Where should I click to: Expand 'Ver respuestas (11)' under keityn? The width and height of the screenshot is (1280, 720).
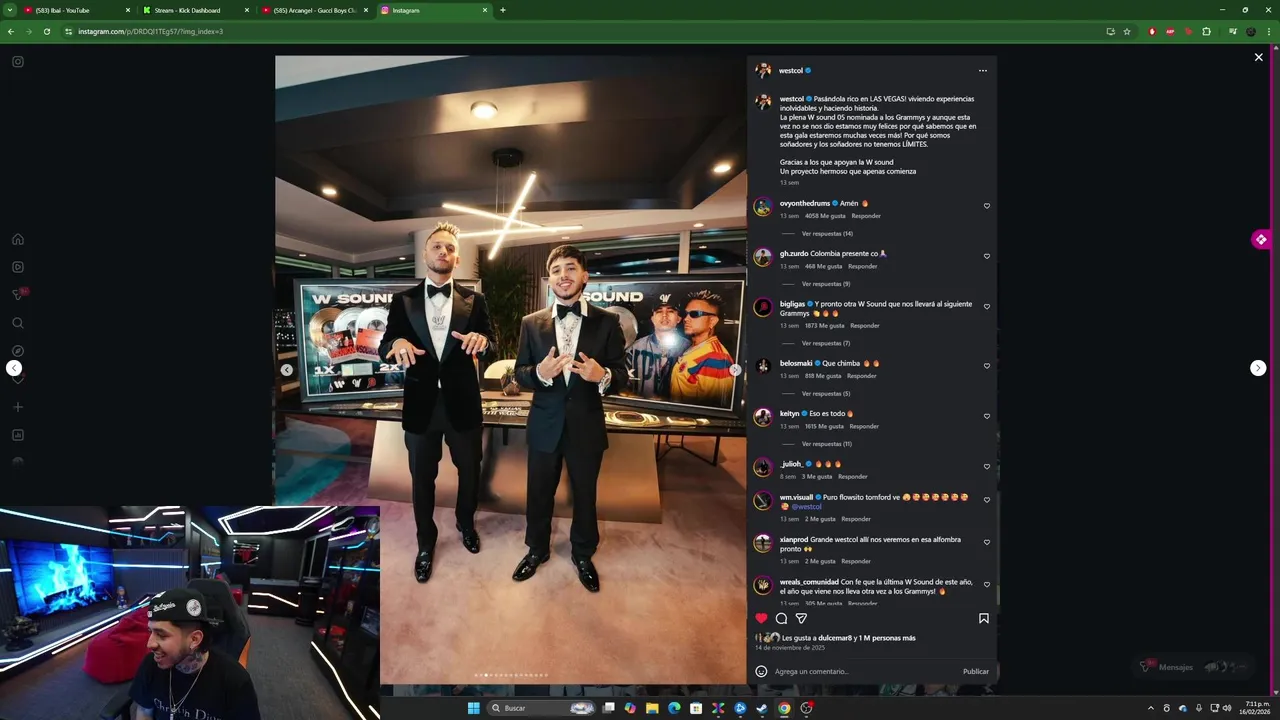click(827, 443)
